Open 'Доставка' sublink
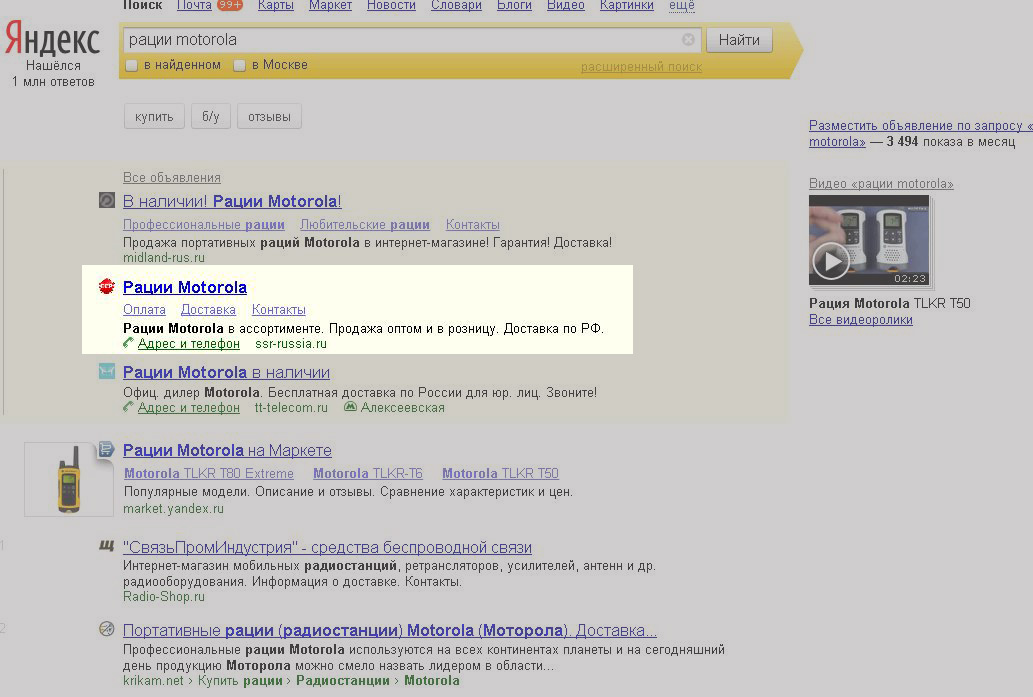The width and height of the screenshot is (1033, 697). tap(208, 310)
